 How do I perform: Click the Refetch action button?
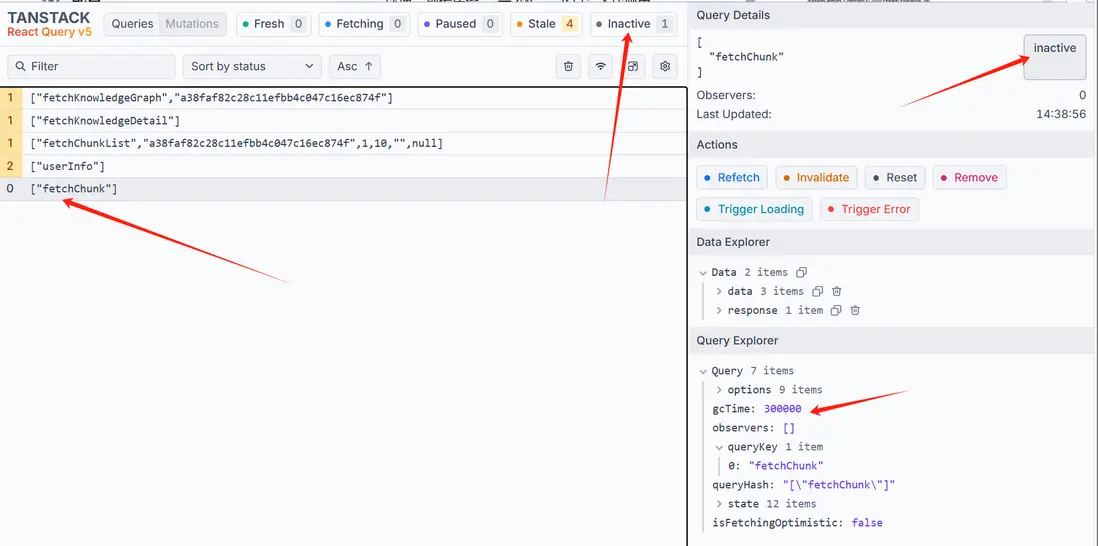point(732,178)
